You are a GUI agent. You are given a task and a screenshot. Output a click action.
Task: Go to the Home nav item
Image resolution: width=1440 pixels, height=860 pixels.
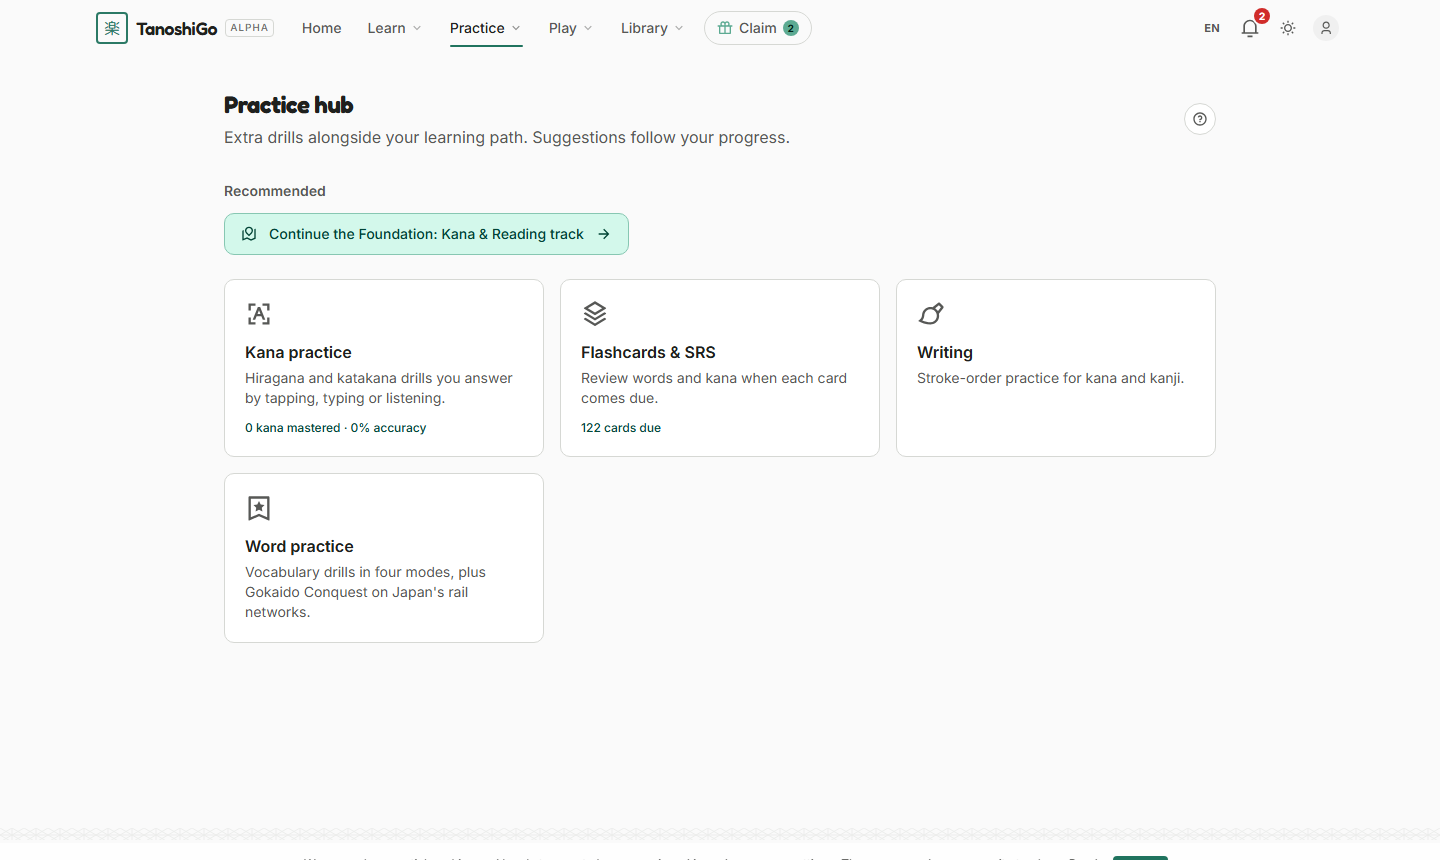point(322,28)
